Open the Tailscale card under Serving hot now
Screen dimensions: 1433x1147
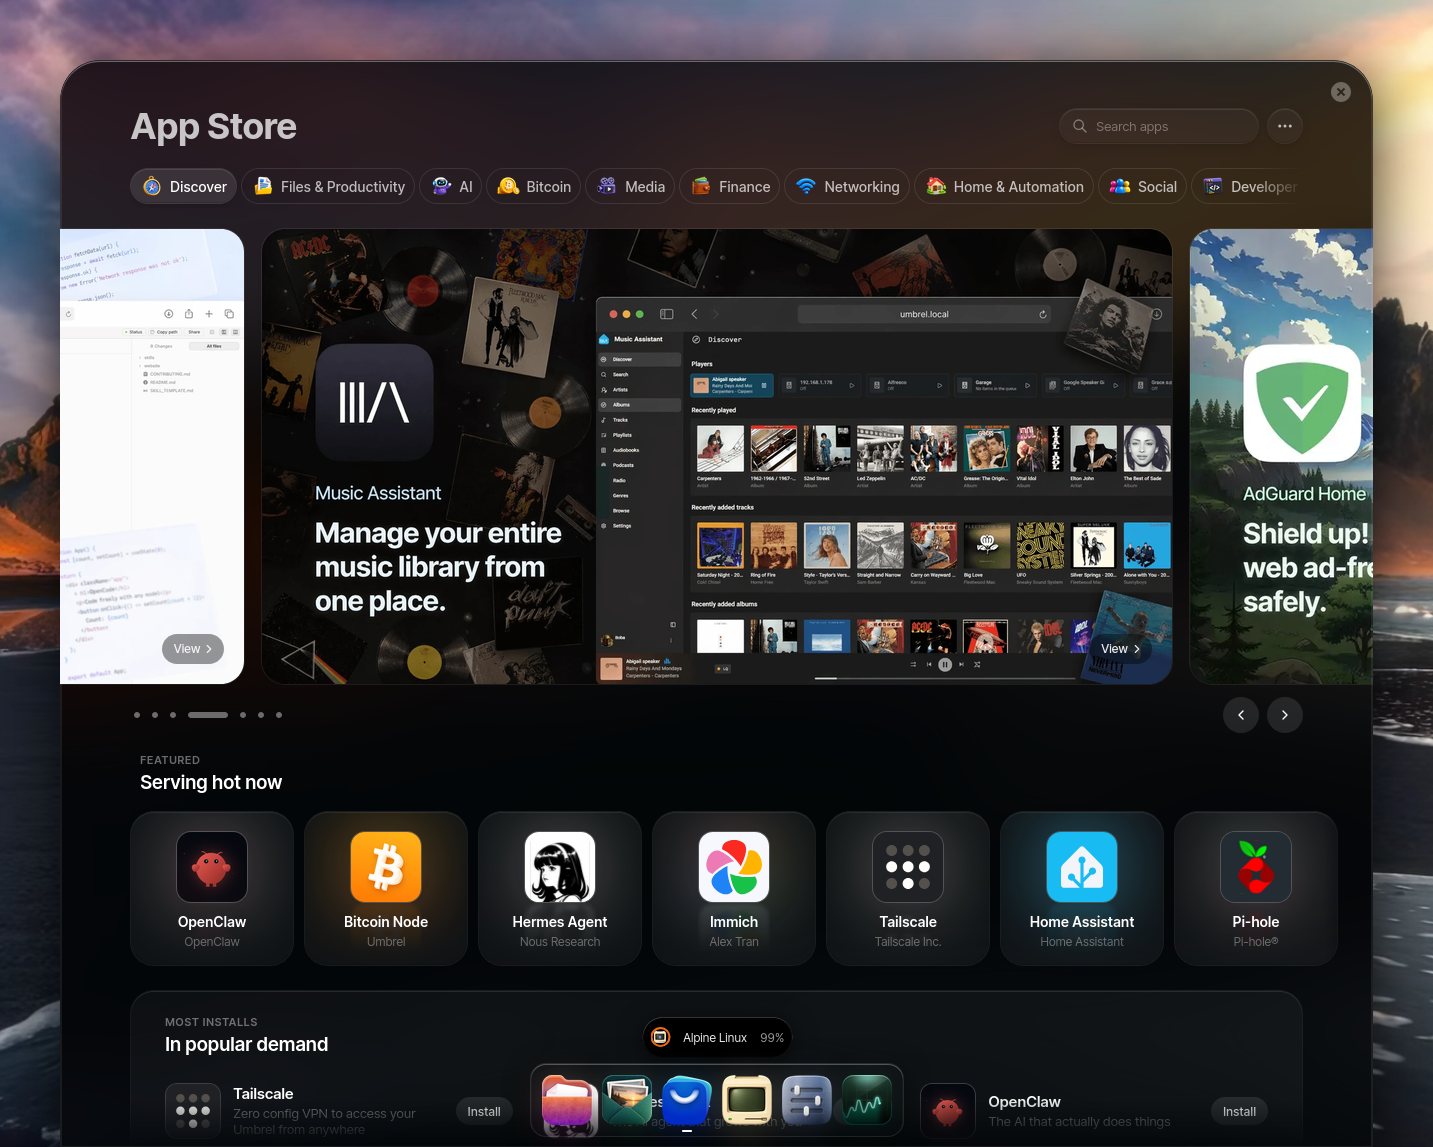908,888
